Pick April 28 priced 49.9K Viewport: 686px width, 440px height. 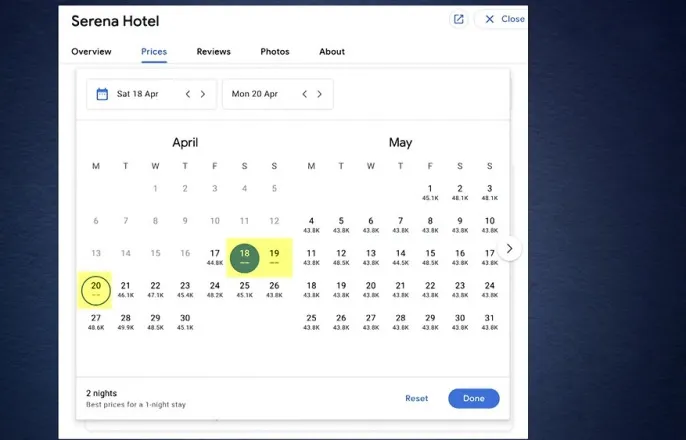(x=126, y=322)
